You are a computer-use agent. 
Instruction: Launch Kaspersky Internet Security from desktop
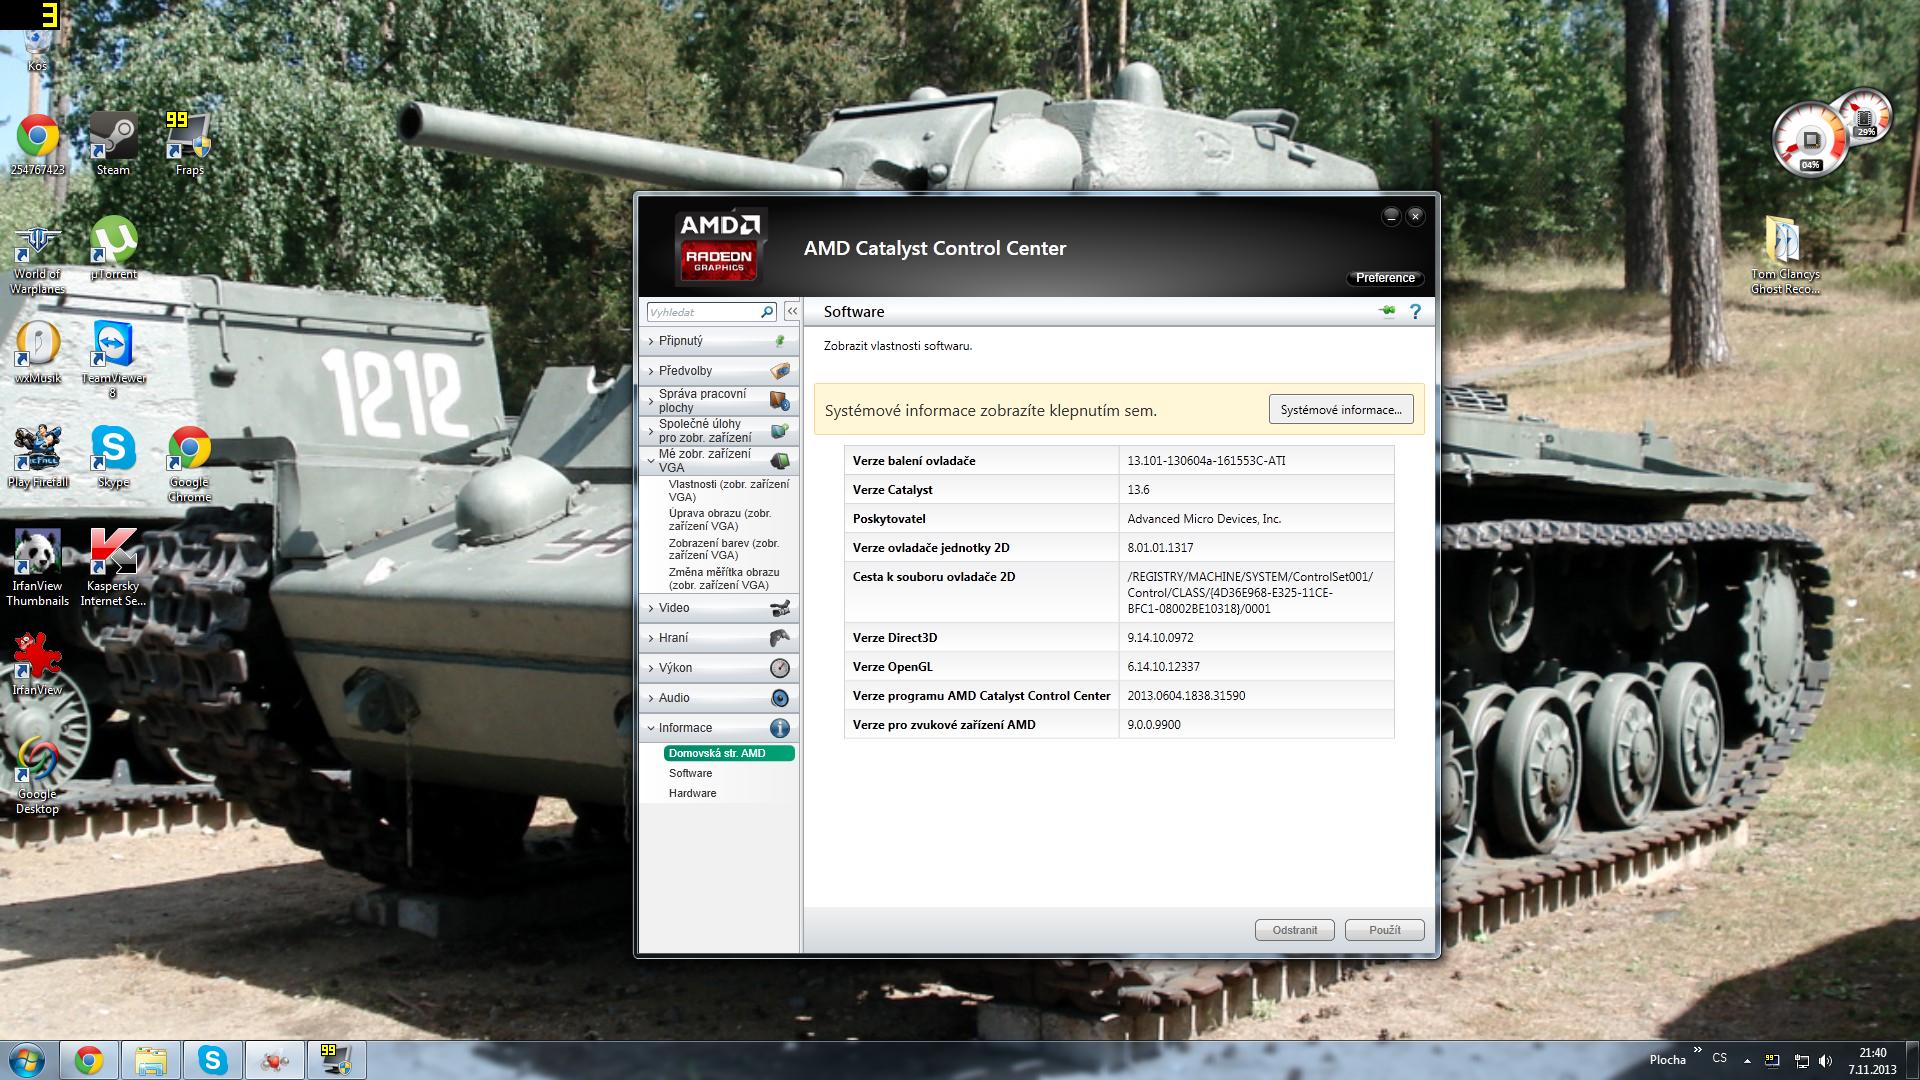pyautogui.click(x=113, y=568)
